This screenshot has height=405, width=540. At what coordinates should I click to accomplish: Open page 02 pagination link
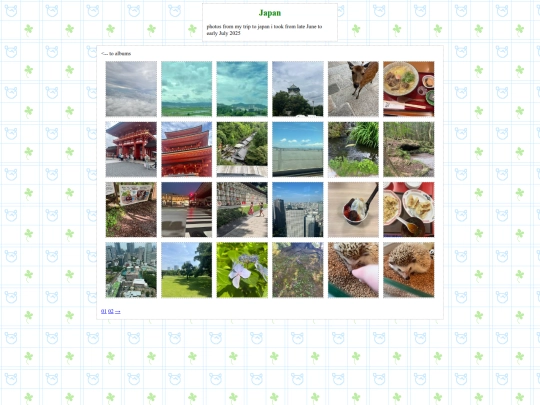click(x=111, y=311)
